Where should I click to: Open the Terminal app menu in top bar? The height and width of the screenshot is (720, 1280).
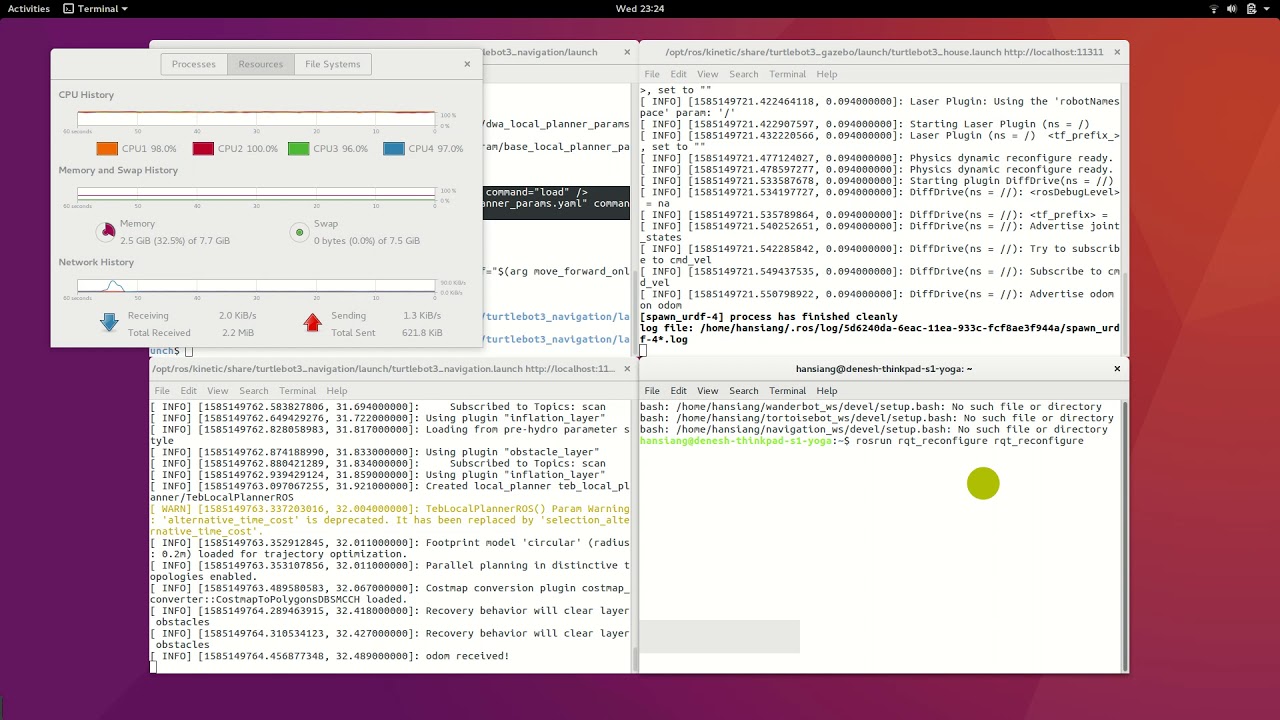(95, 8)
